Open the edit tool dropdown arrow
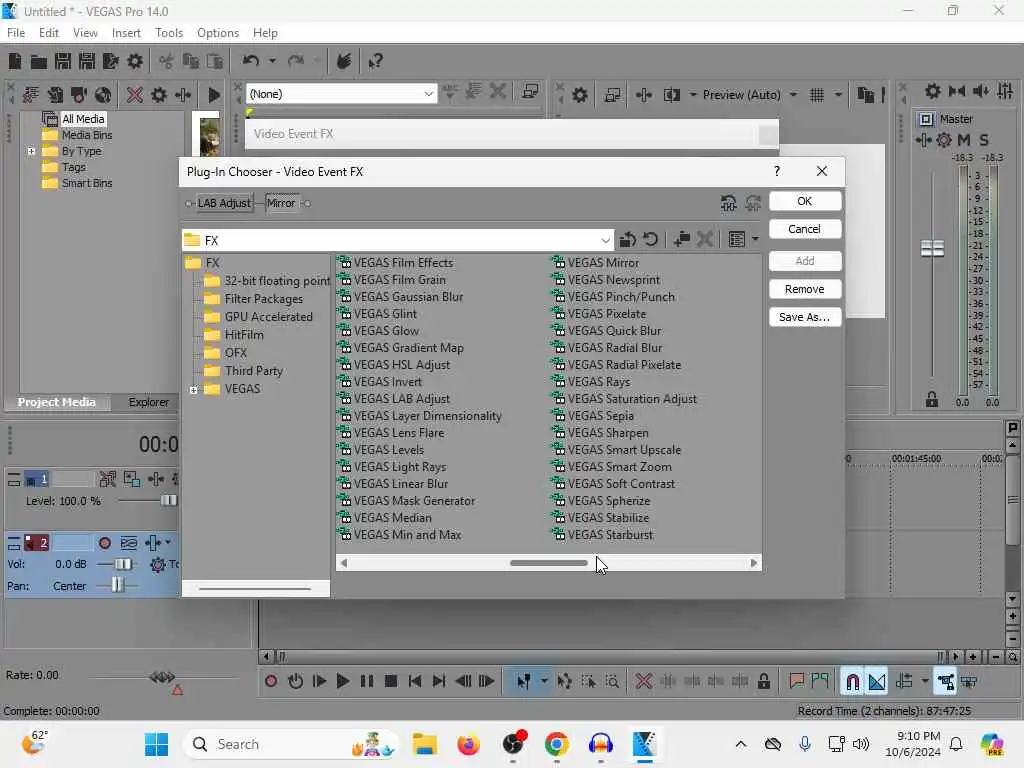The image size is (1024, 768). (543, 681)
